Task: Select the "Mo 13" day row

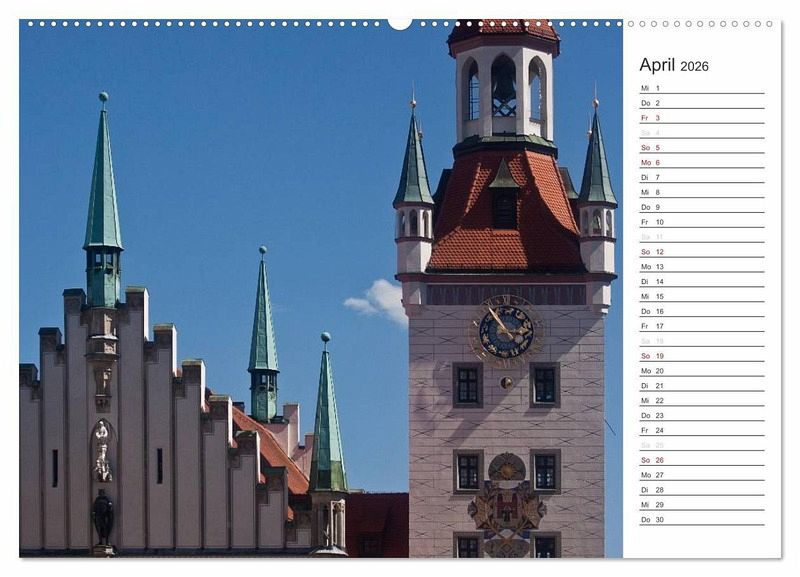Action: click(x=702, y=266)
